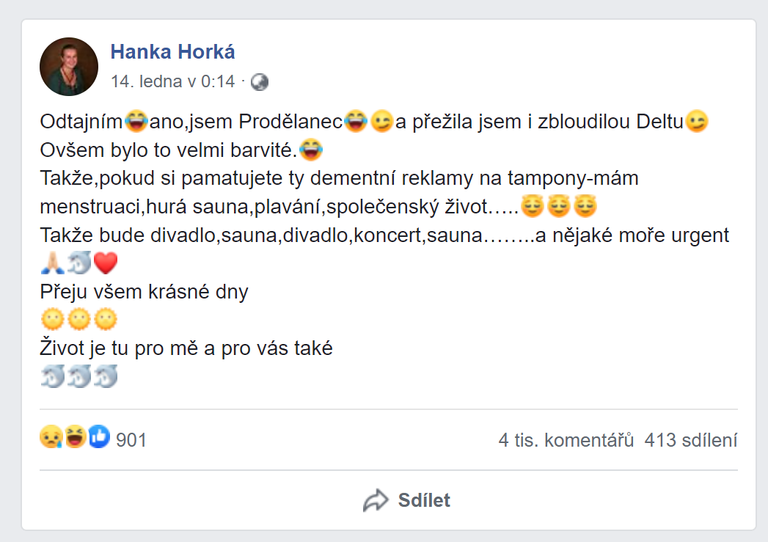The image size is (768, 542).
Task: Open the Hanka Horká profile name link
Action: tap(172, 52)
